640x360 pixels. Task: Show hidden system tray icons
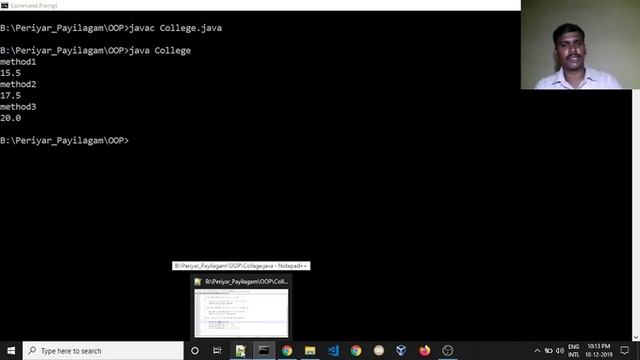(537, 351)
